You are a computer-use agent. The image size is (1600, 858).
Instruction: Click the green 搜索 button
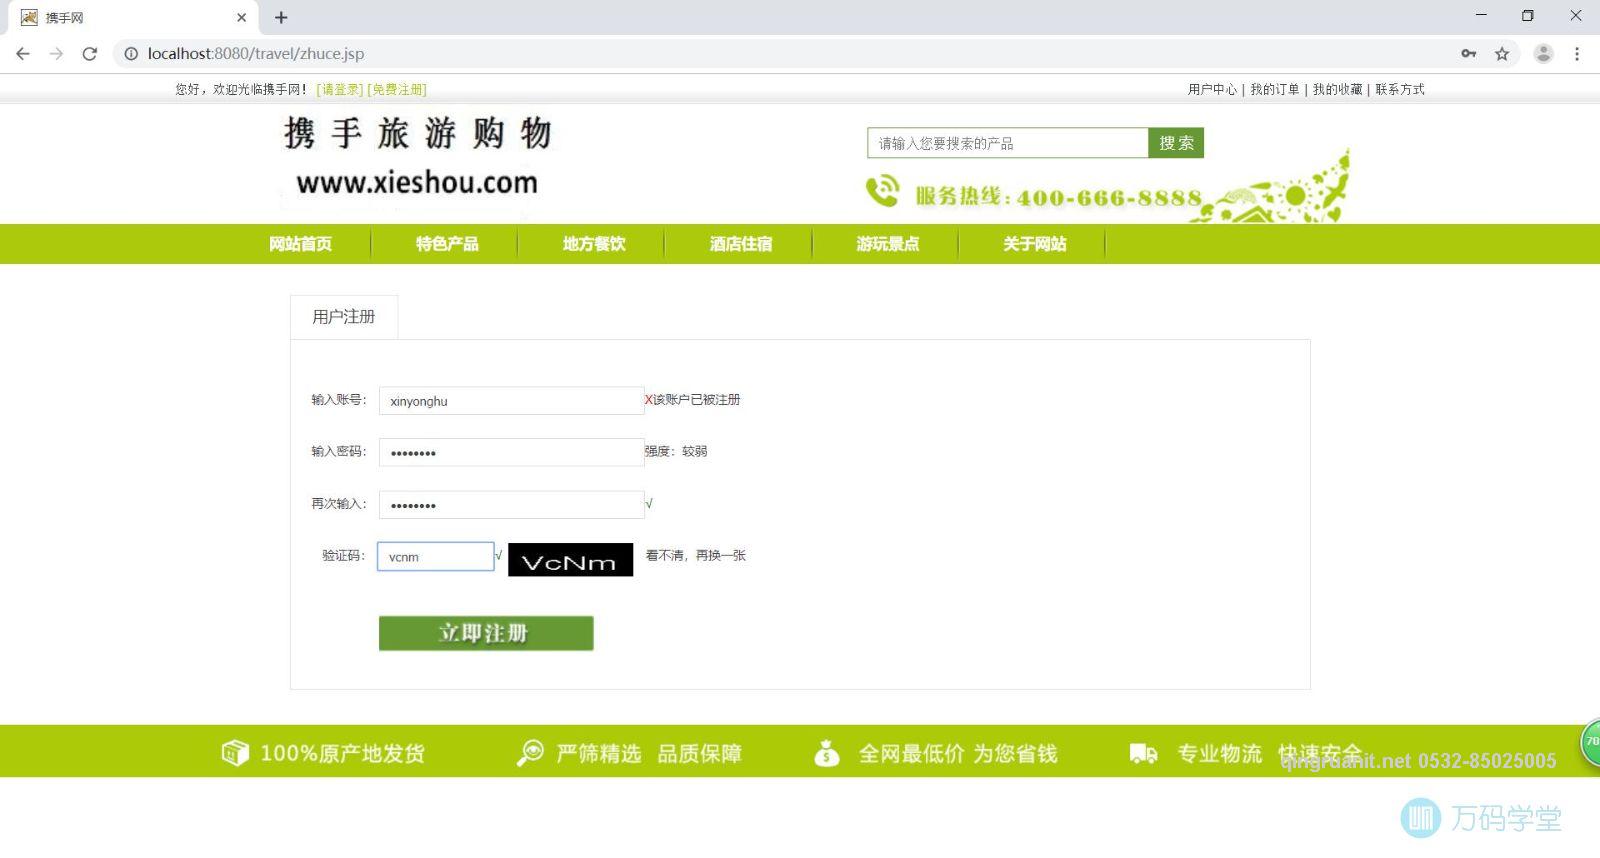click(x=1176, y=143)
